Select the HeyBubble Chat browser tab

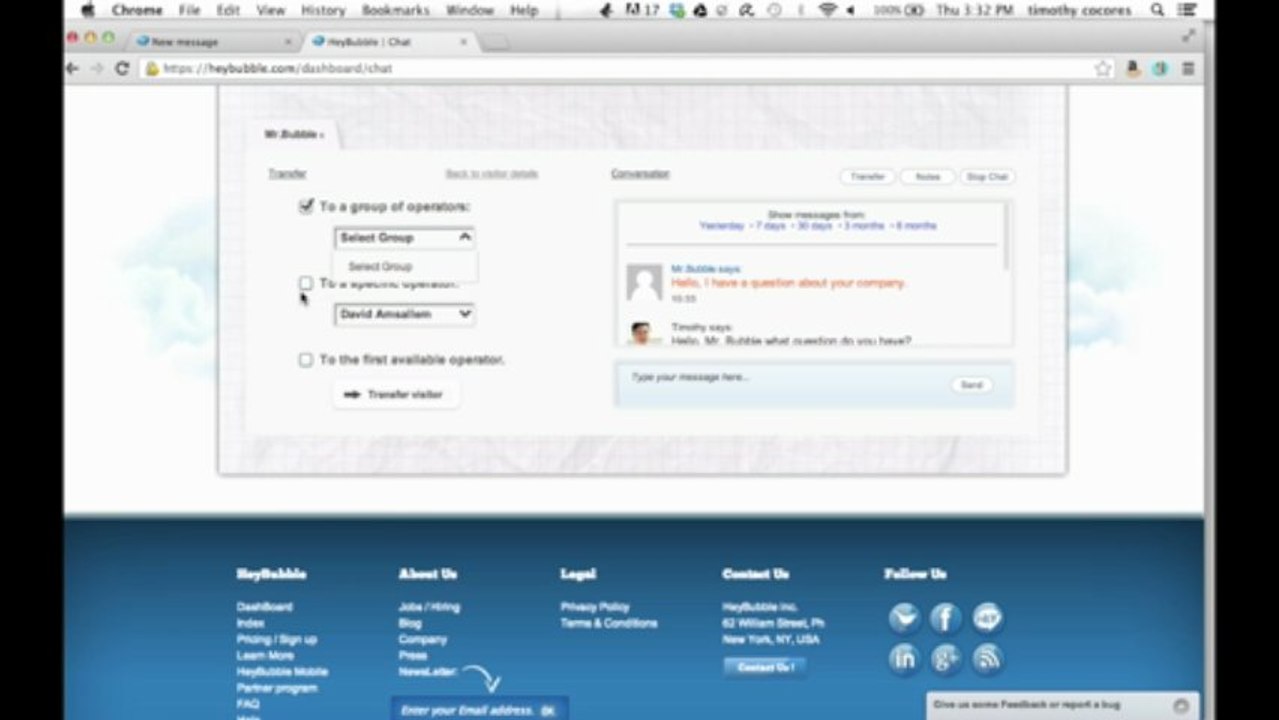[x=390, y=42]
